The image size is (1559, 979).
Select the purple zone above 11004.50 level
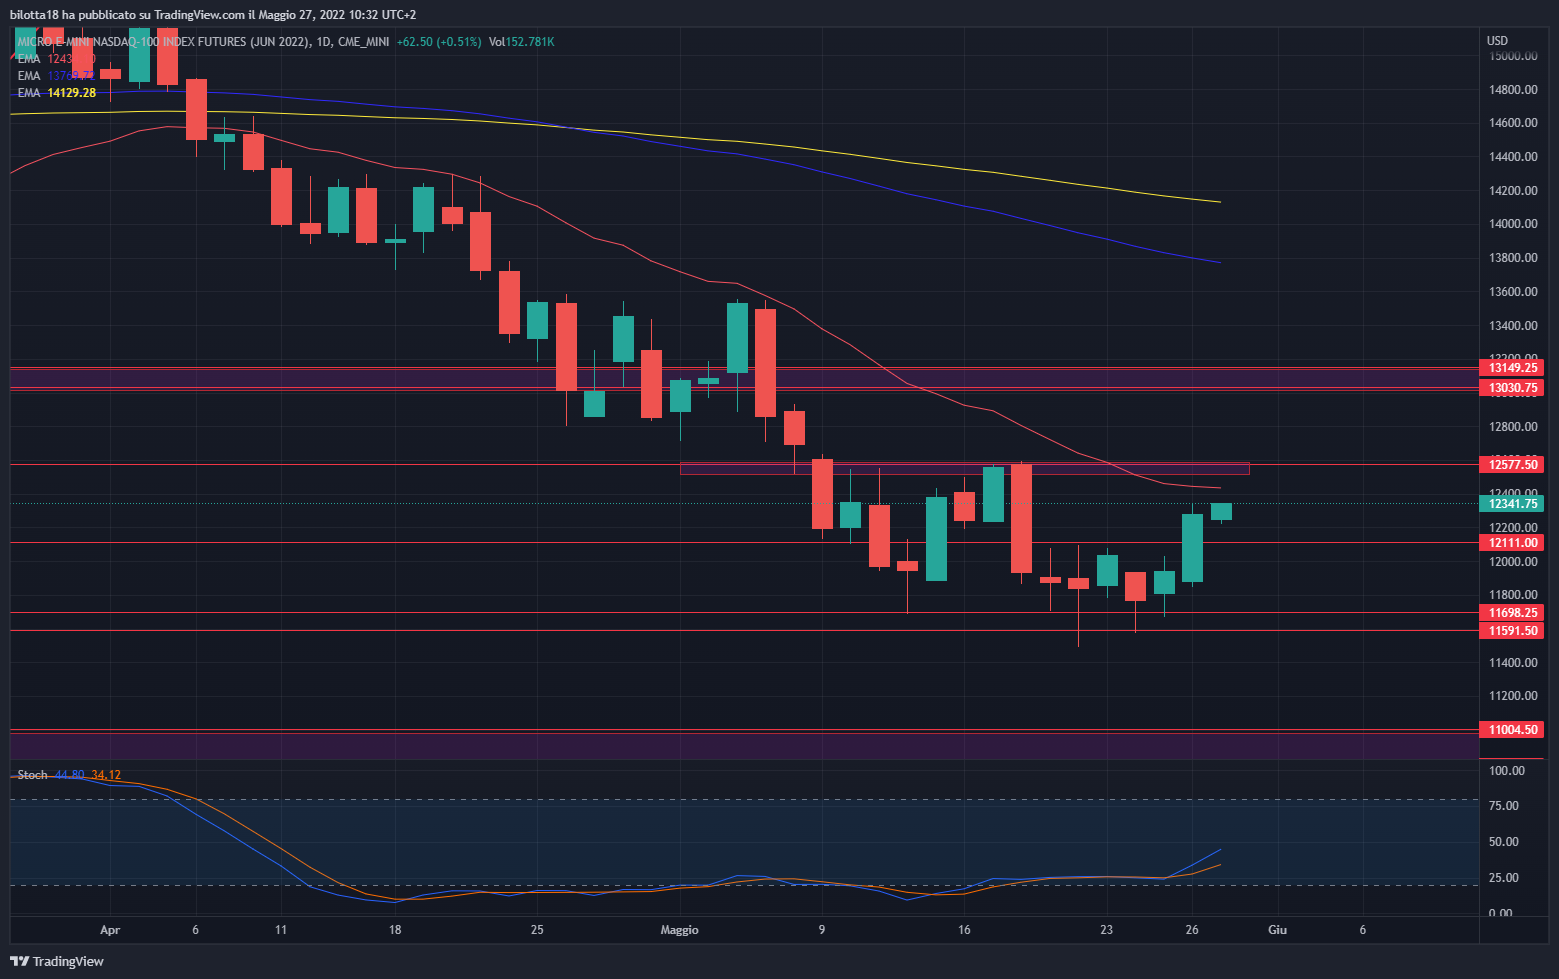point(744,746)
